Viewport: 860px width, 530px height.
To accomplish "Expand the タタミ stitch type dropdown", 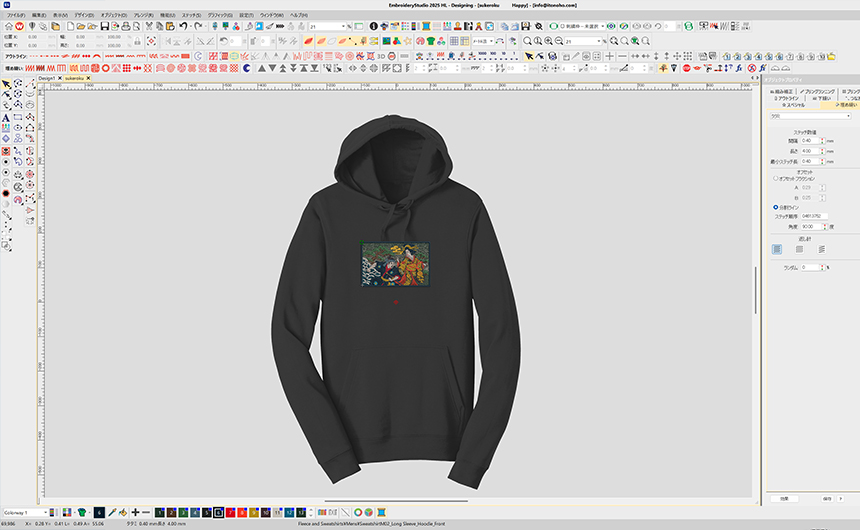I will coord(849,116).
